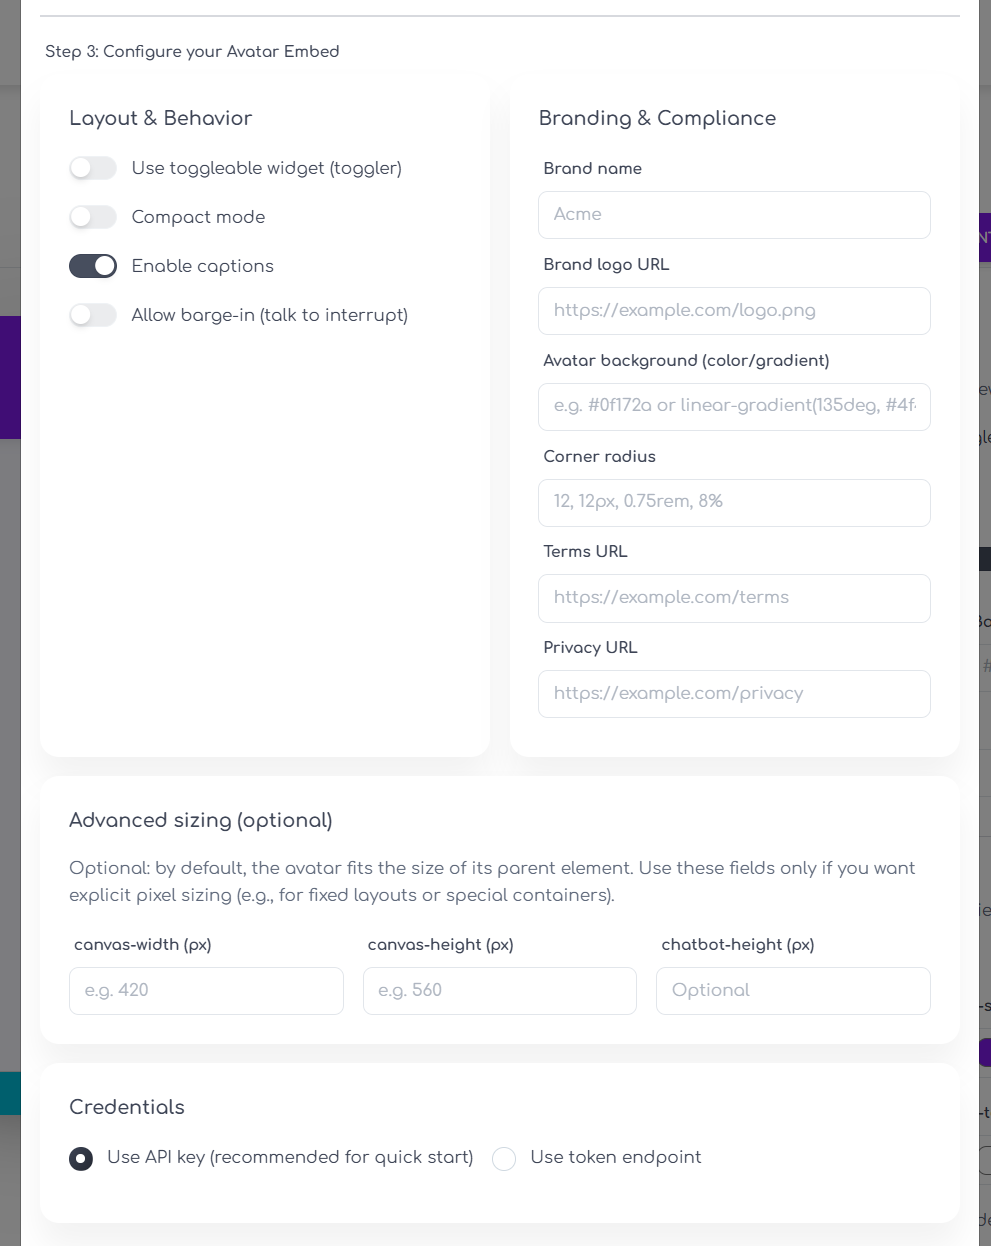This screenshot has height=1246, width=991.
Task: Click the "Use toggleable widget (toggler)" label text
Action: click(266, 168)
